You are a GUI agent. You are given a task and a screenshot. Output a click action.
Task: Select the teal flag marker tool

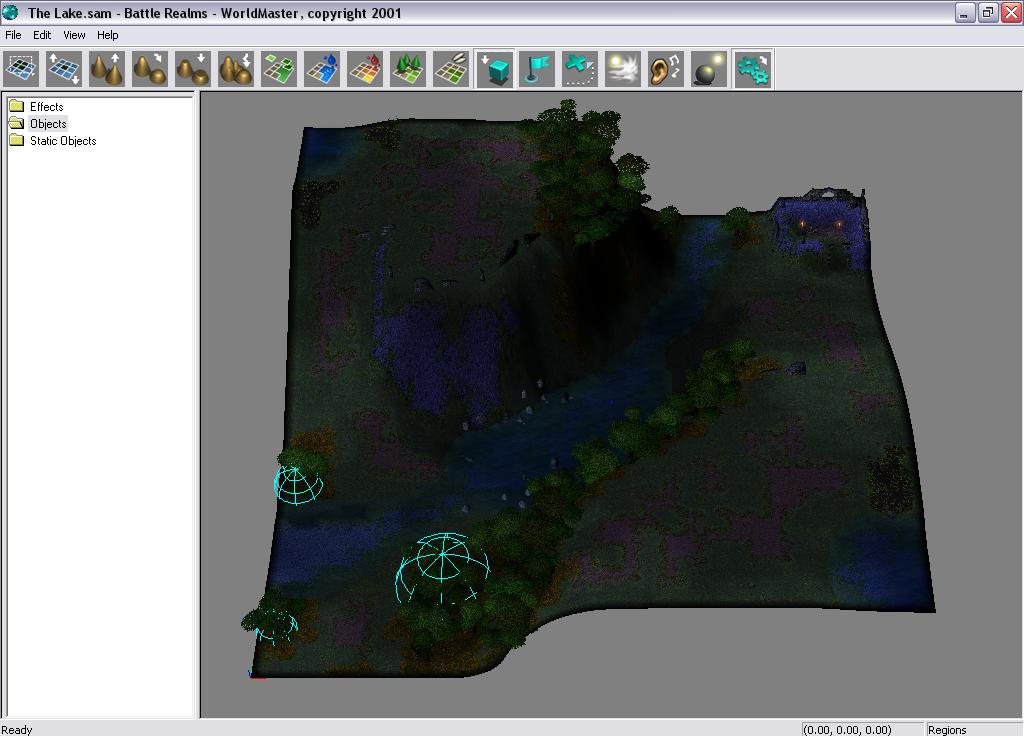[538, 69]
